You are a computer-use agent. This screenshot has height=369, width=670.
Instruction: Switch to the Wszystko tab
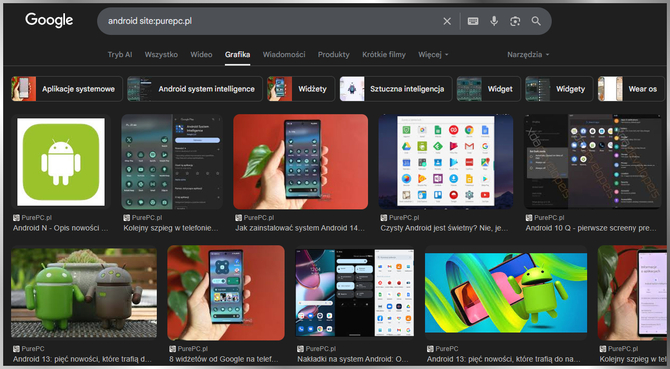[161, 55]
